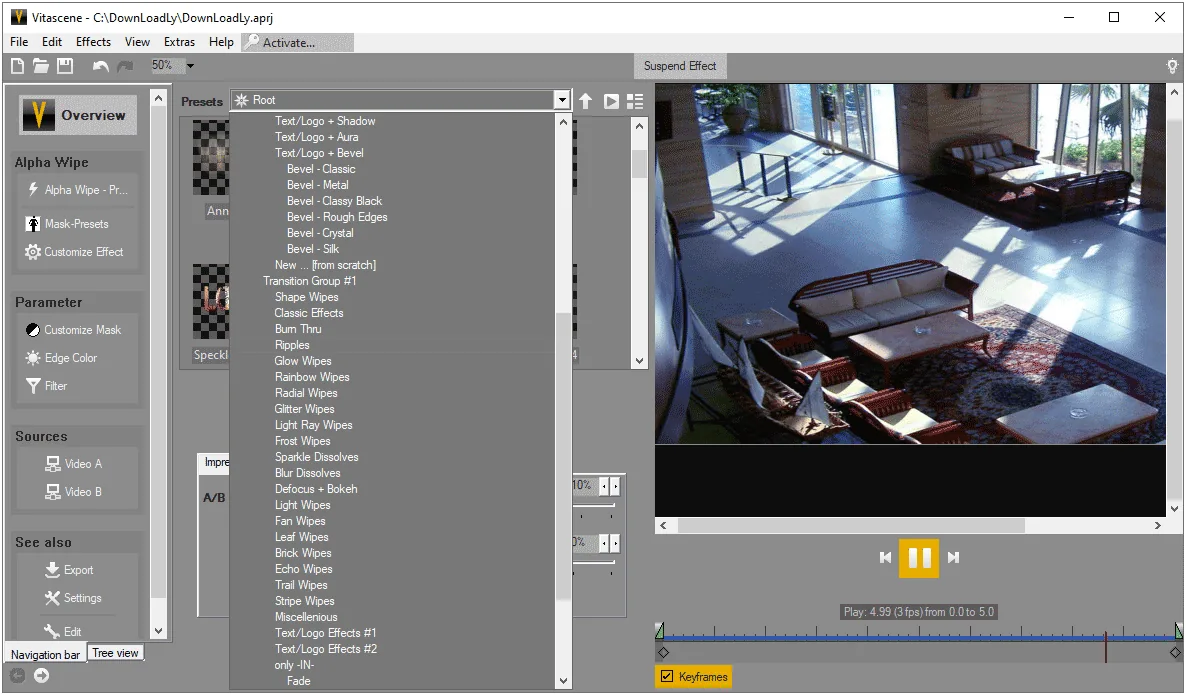Toggle the Suspend Effect button
1186x695 pixels.
click(680, 66)
